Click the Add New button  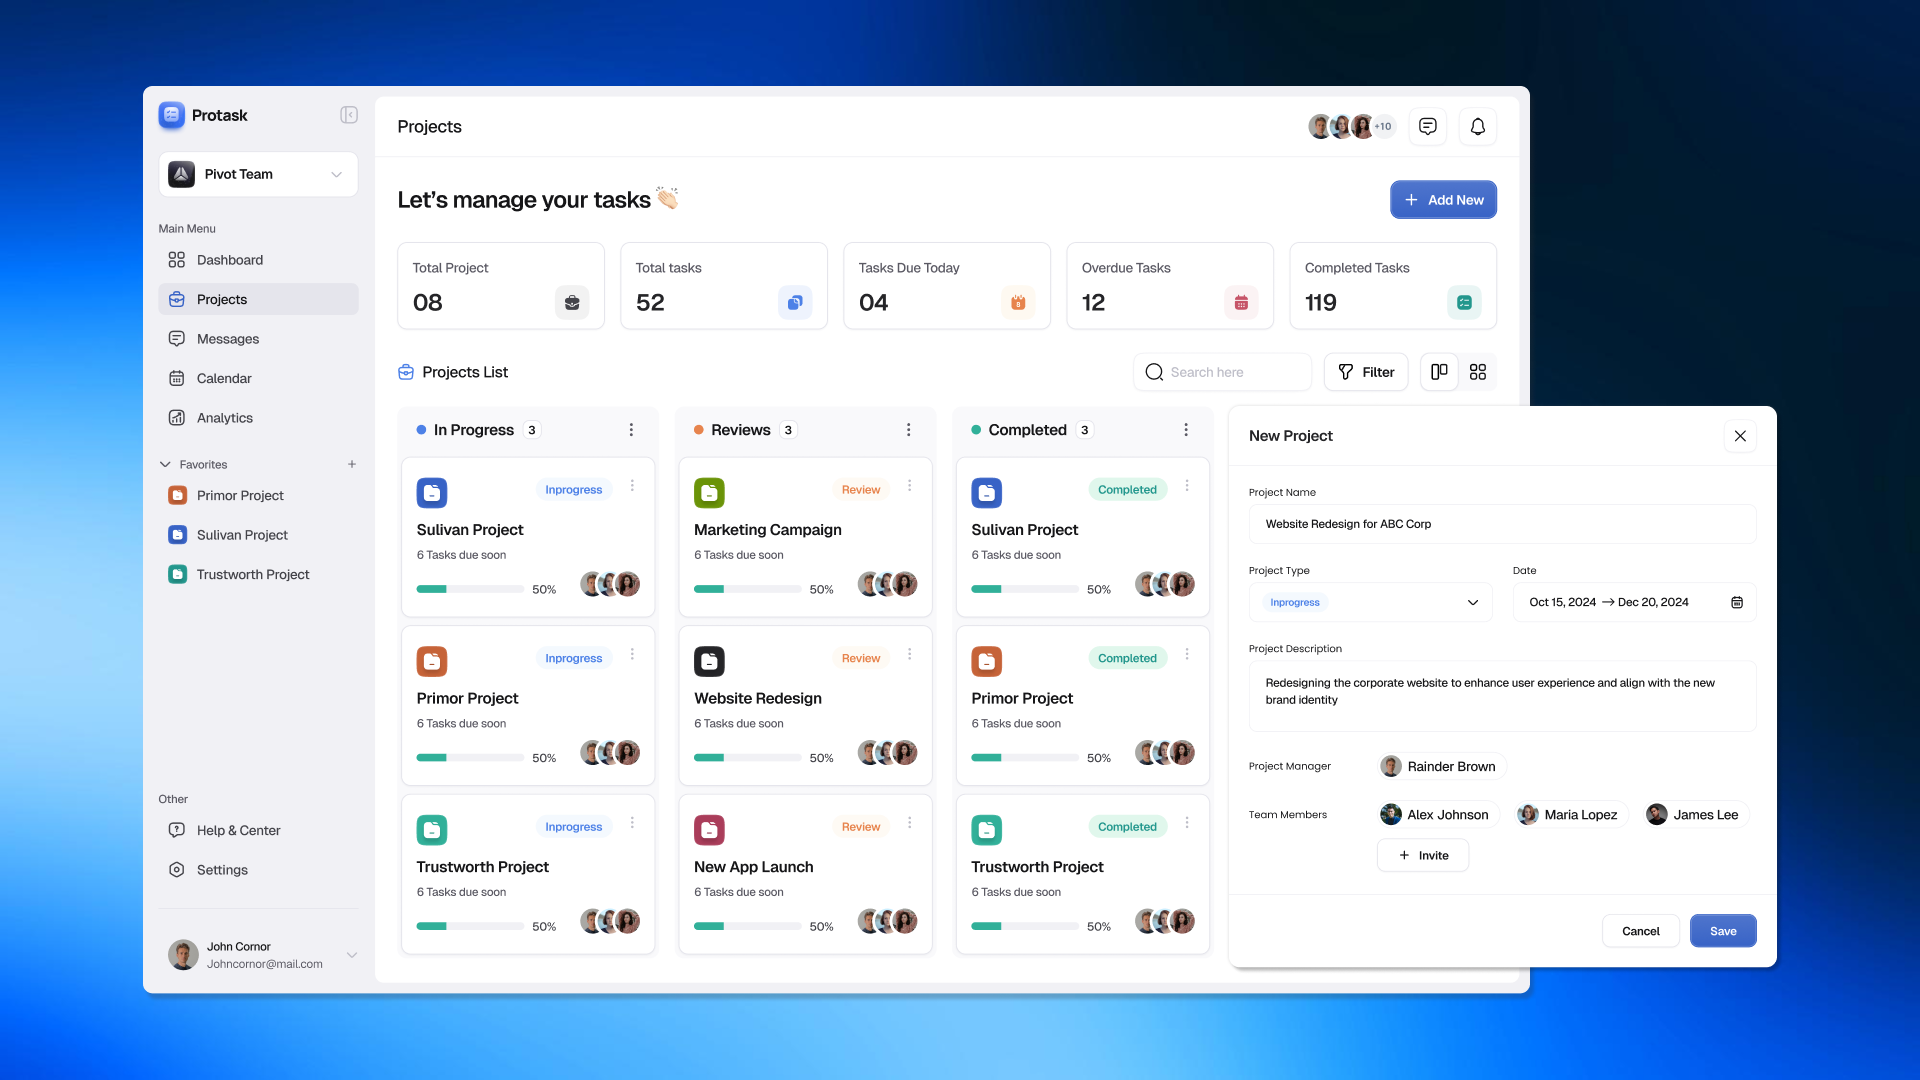(1443, 199)
